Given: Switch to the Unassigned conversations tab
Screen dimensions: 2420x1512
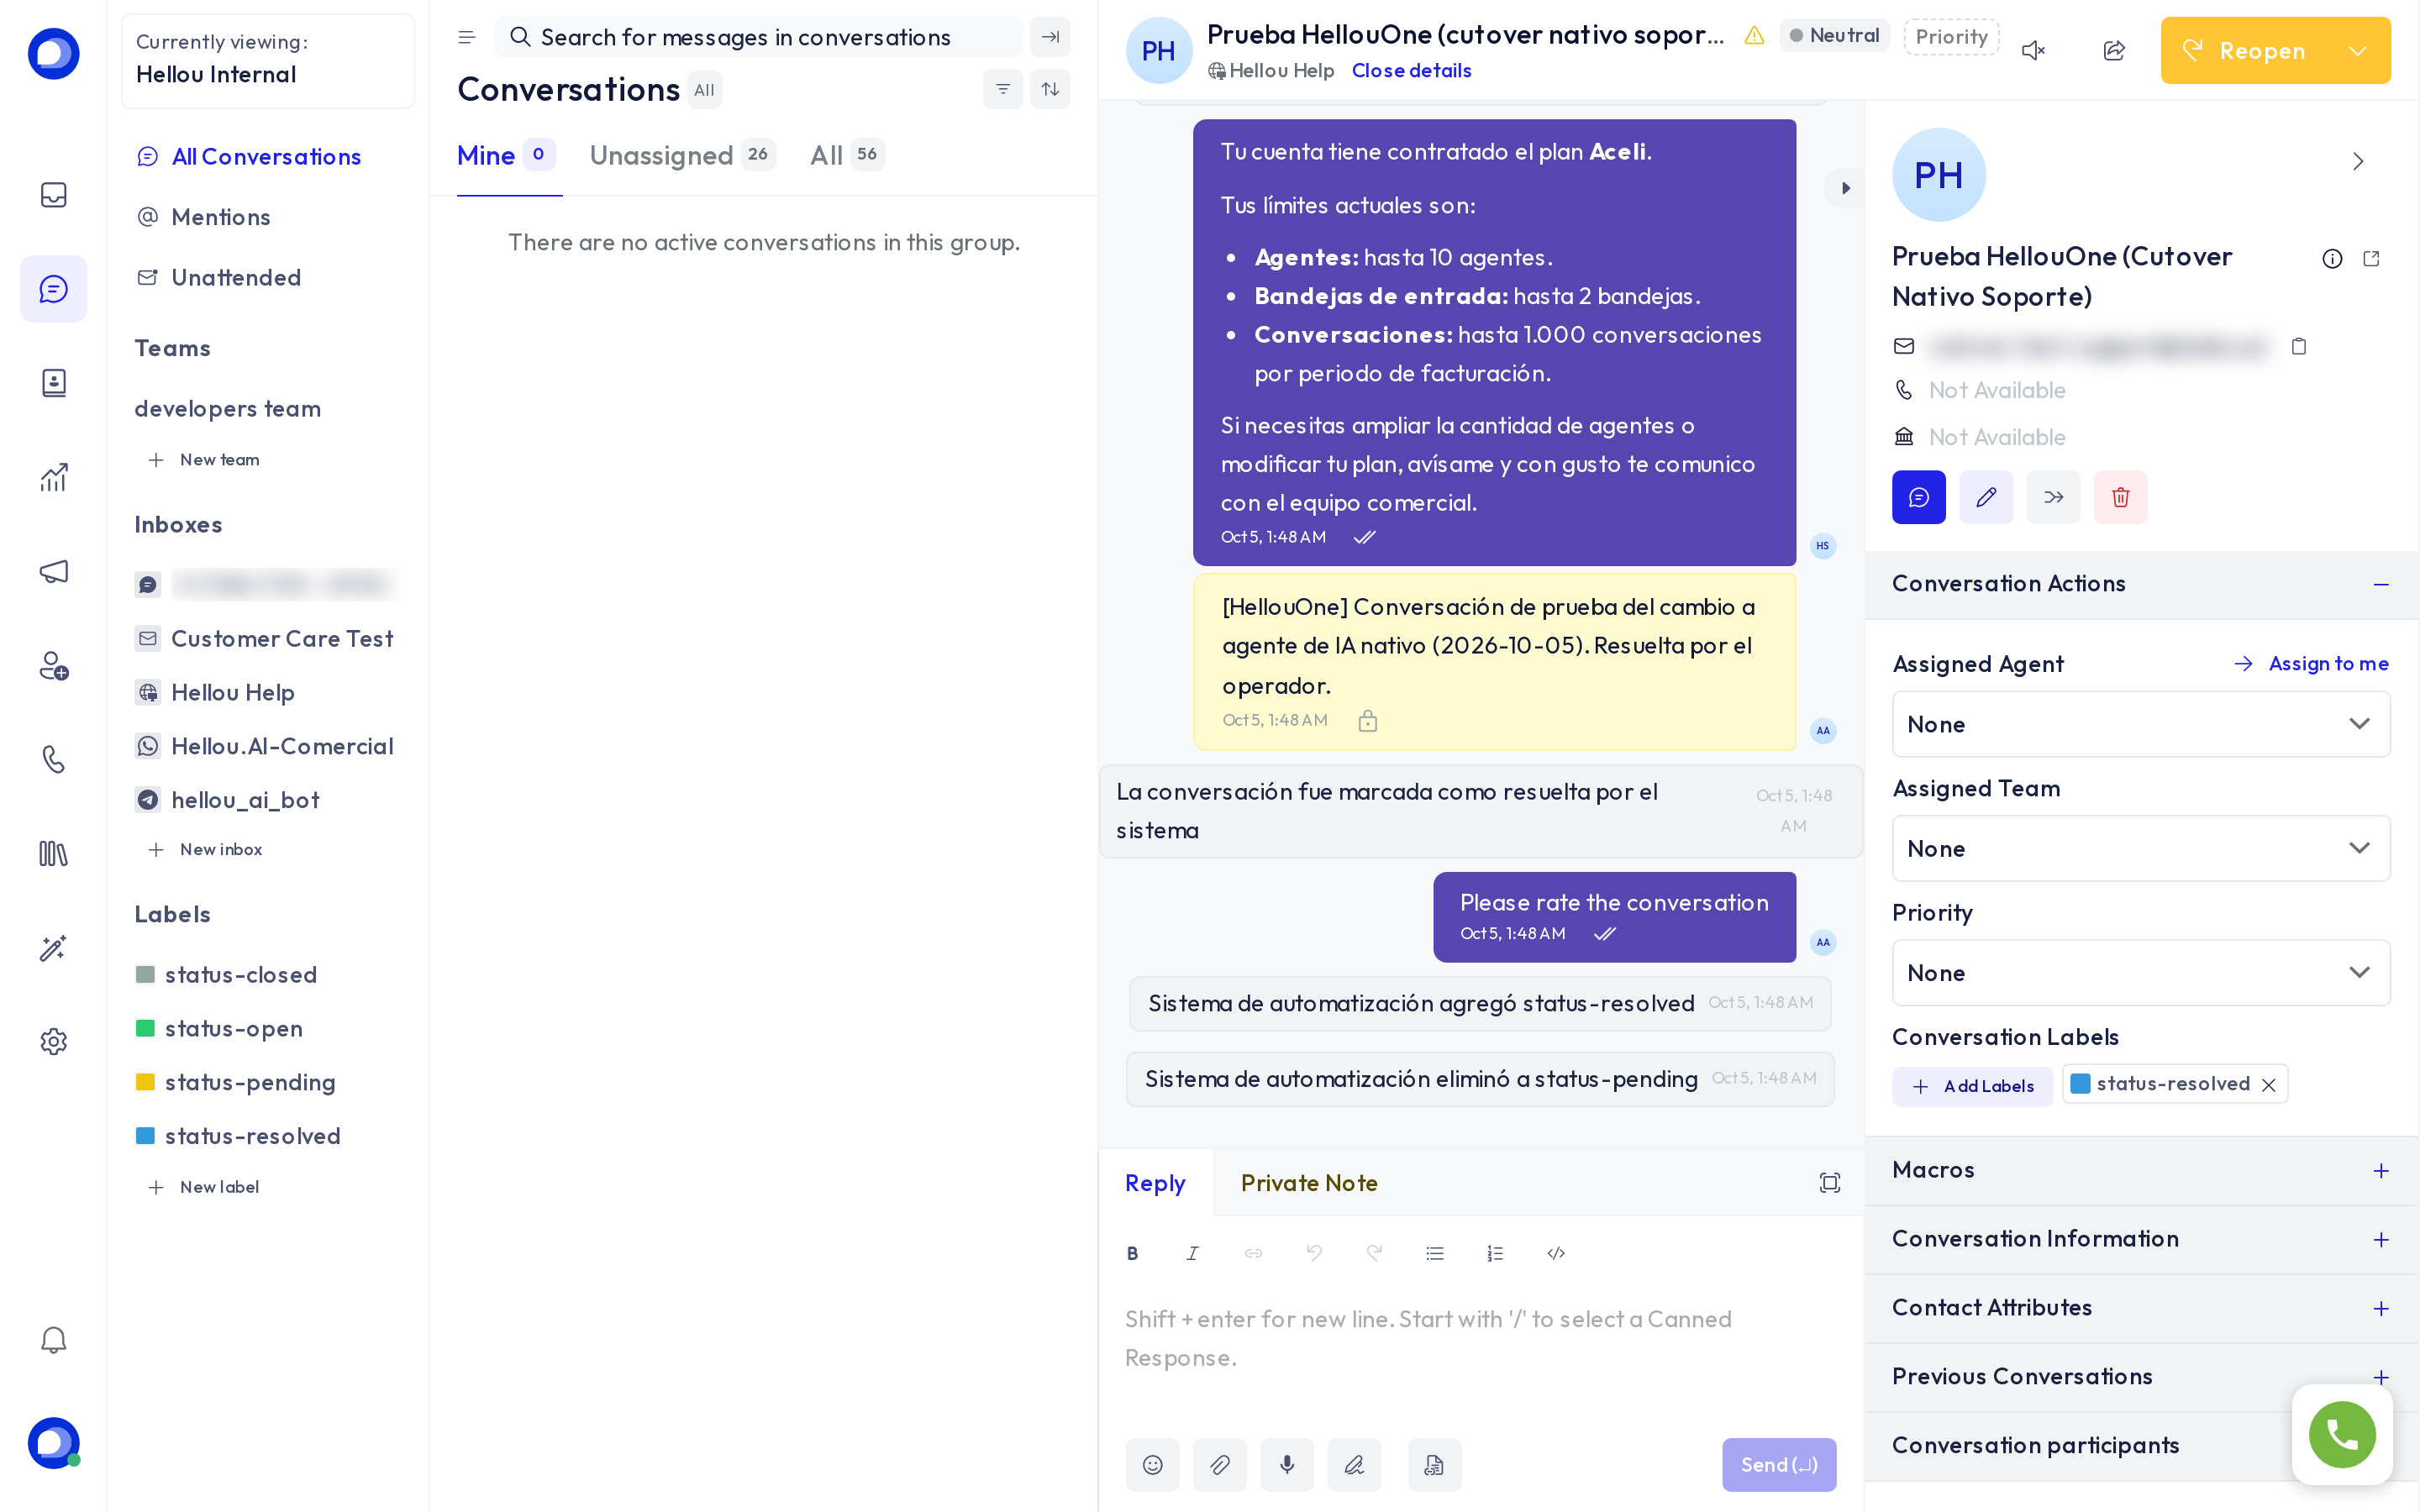Looking at the screenshot, I should (x=682, y=155).
